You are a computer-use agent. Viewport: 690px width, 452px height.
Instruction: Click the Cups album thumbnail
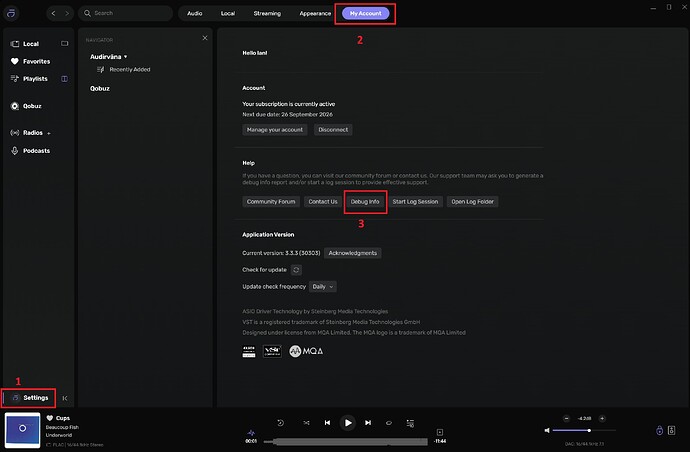click(x=22, y=430)
